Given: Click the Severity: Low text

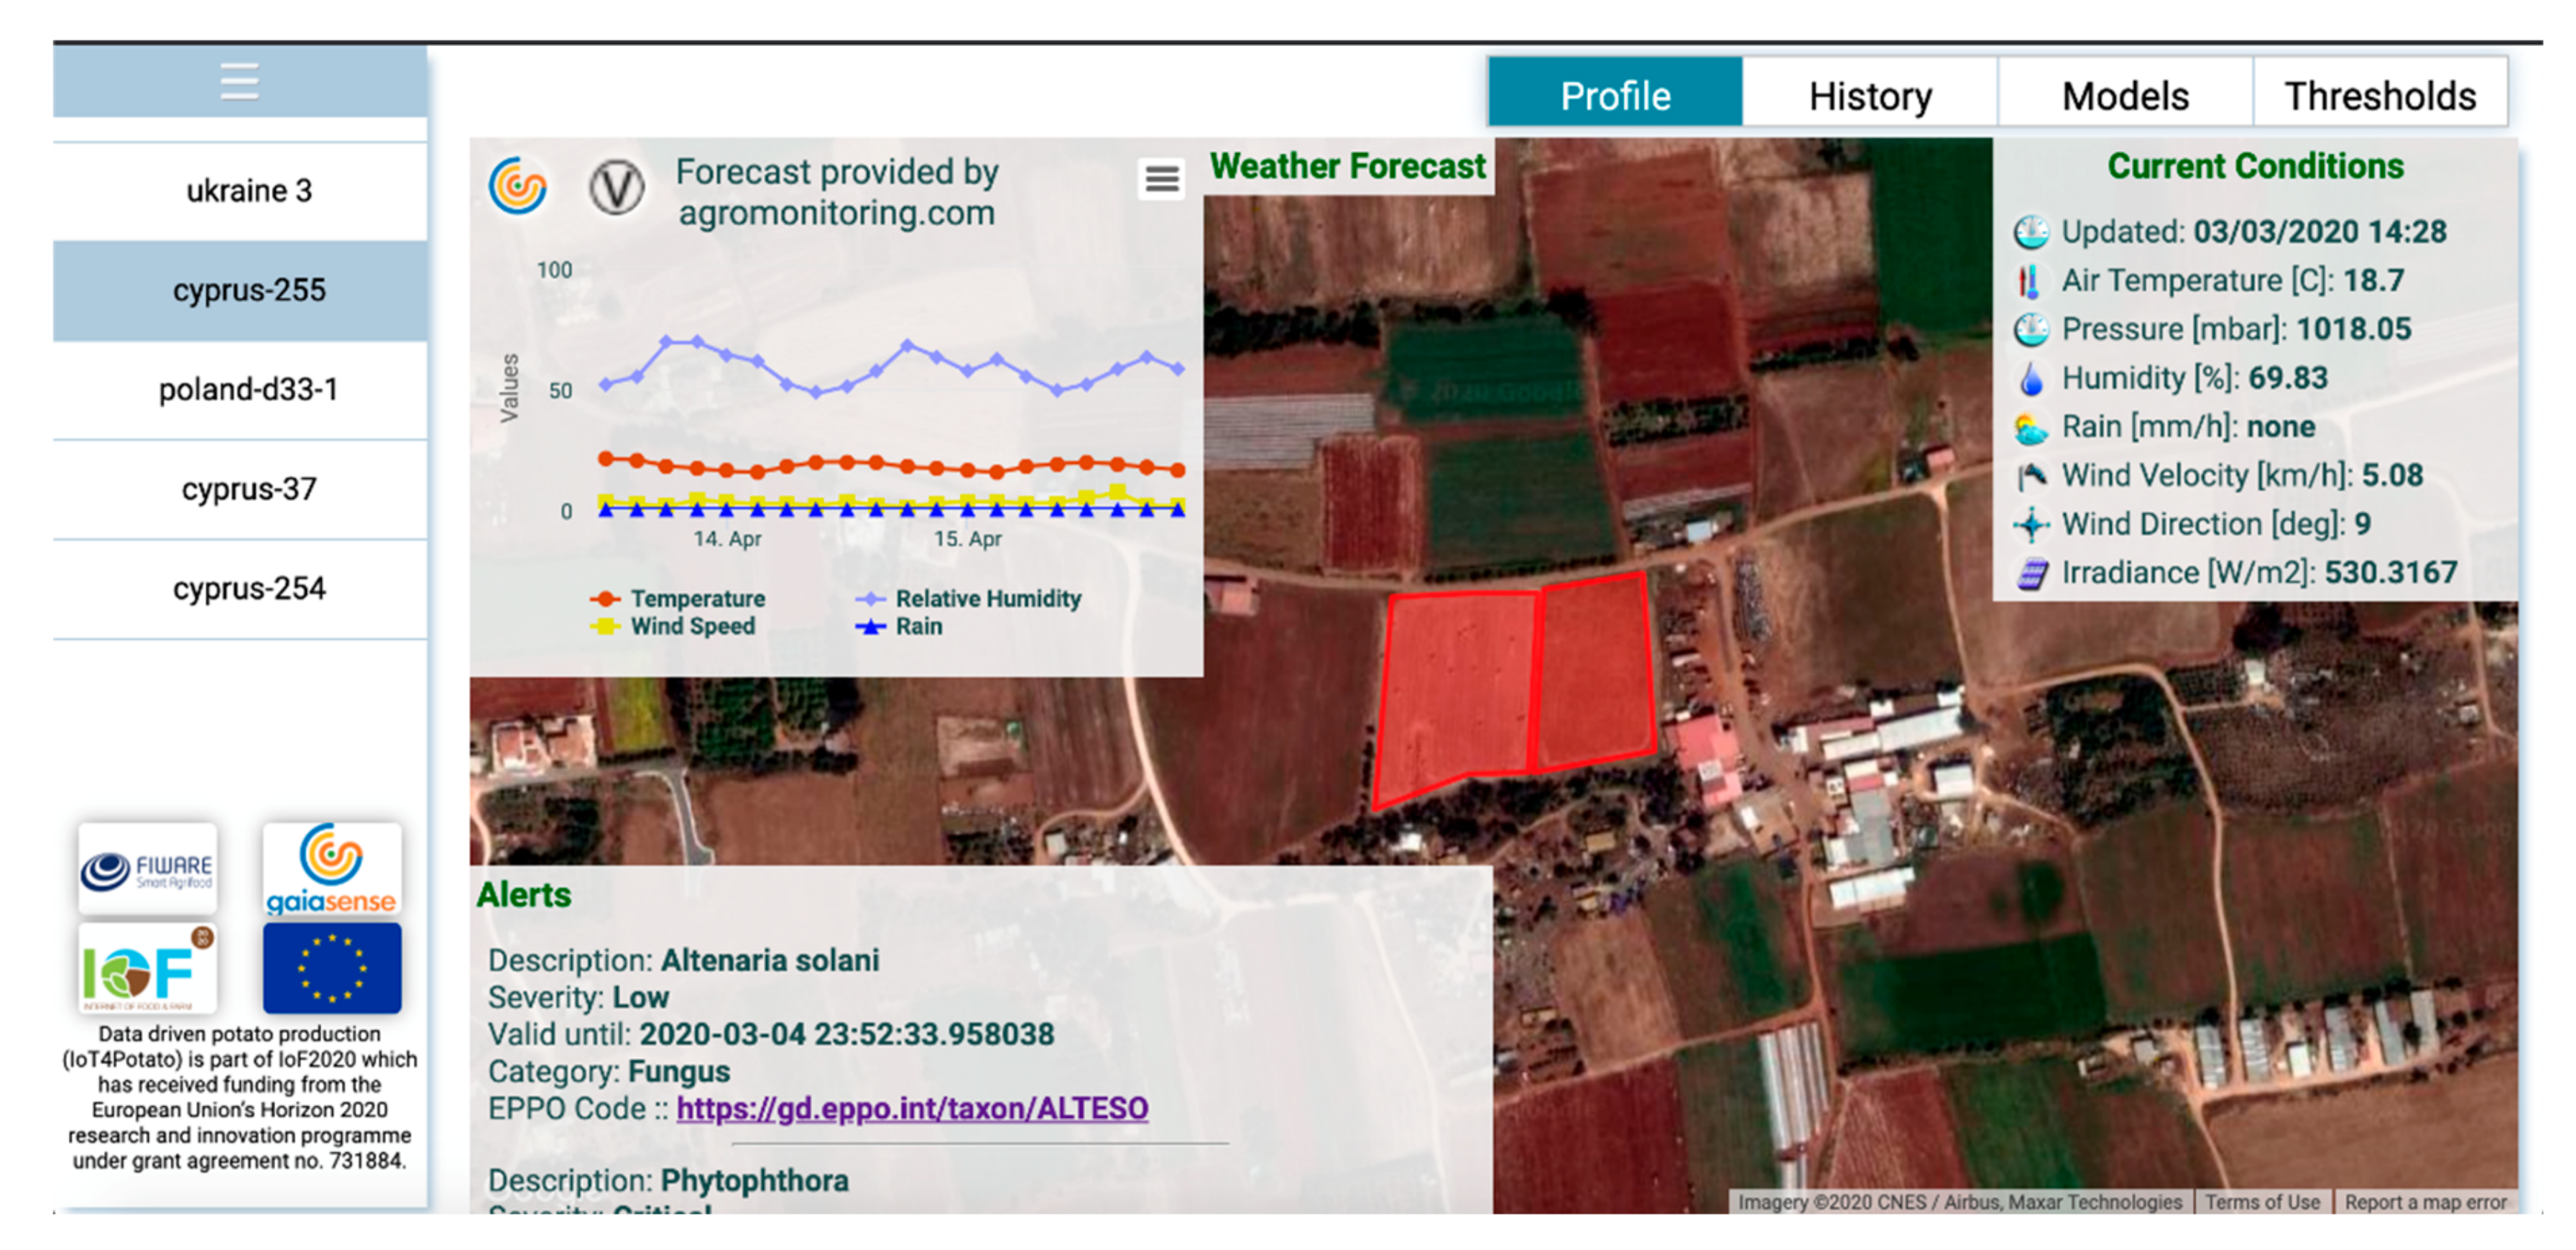Looking at the screenshot, I should tap(579, 998).
